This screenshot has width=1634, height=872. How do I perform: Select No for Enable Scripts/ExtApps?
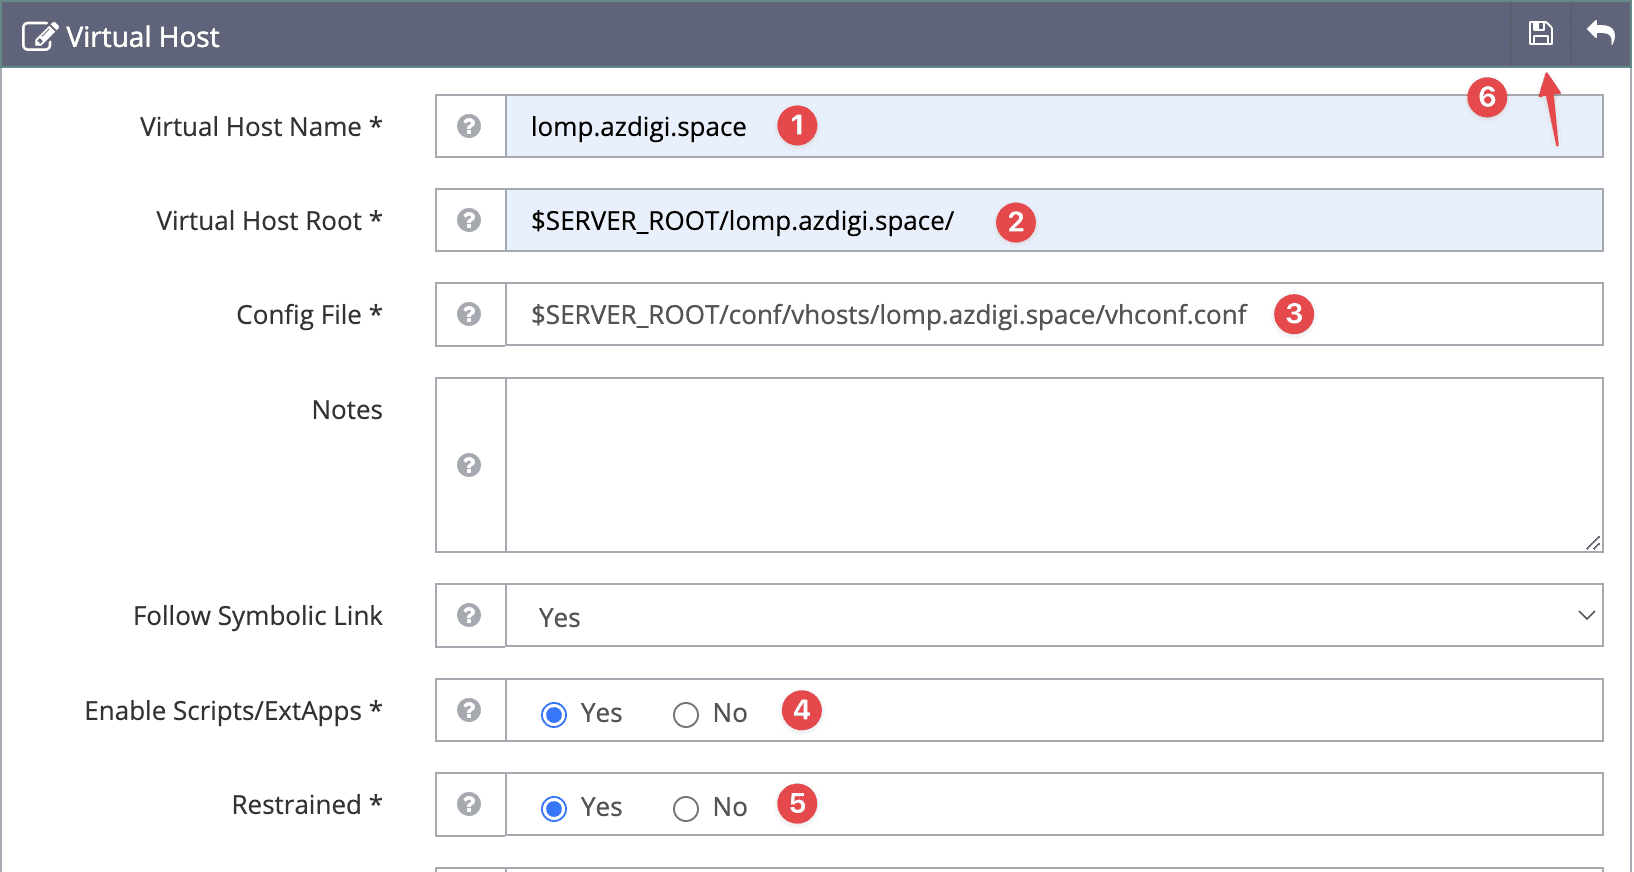click(x=686, y=714)
